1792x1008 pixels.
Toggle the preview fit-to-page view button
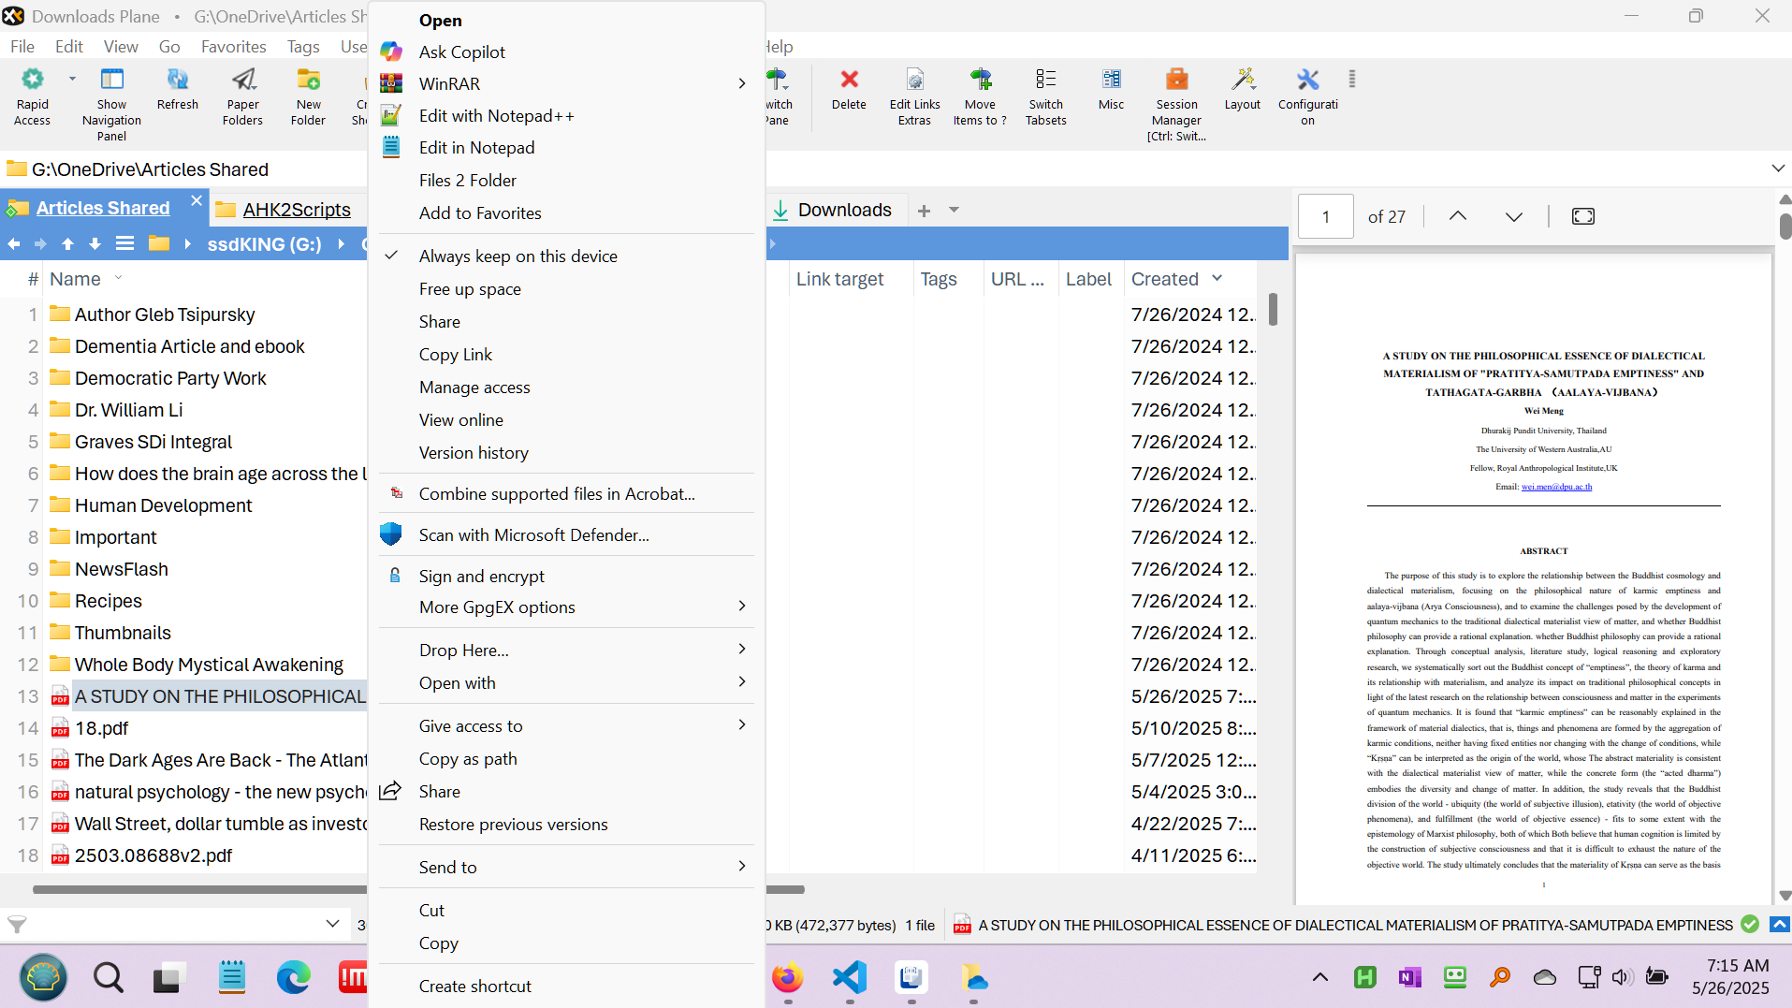point(1583,216)
